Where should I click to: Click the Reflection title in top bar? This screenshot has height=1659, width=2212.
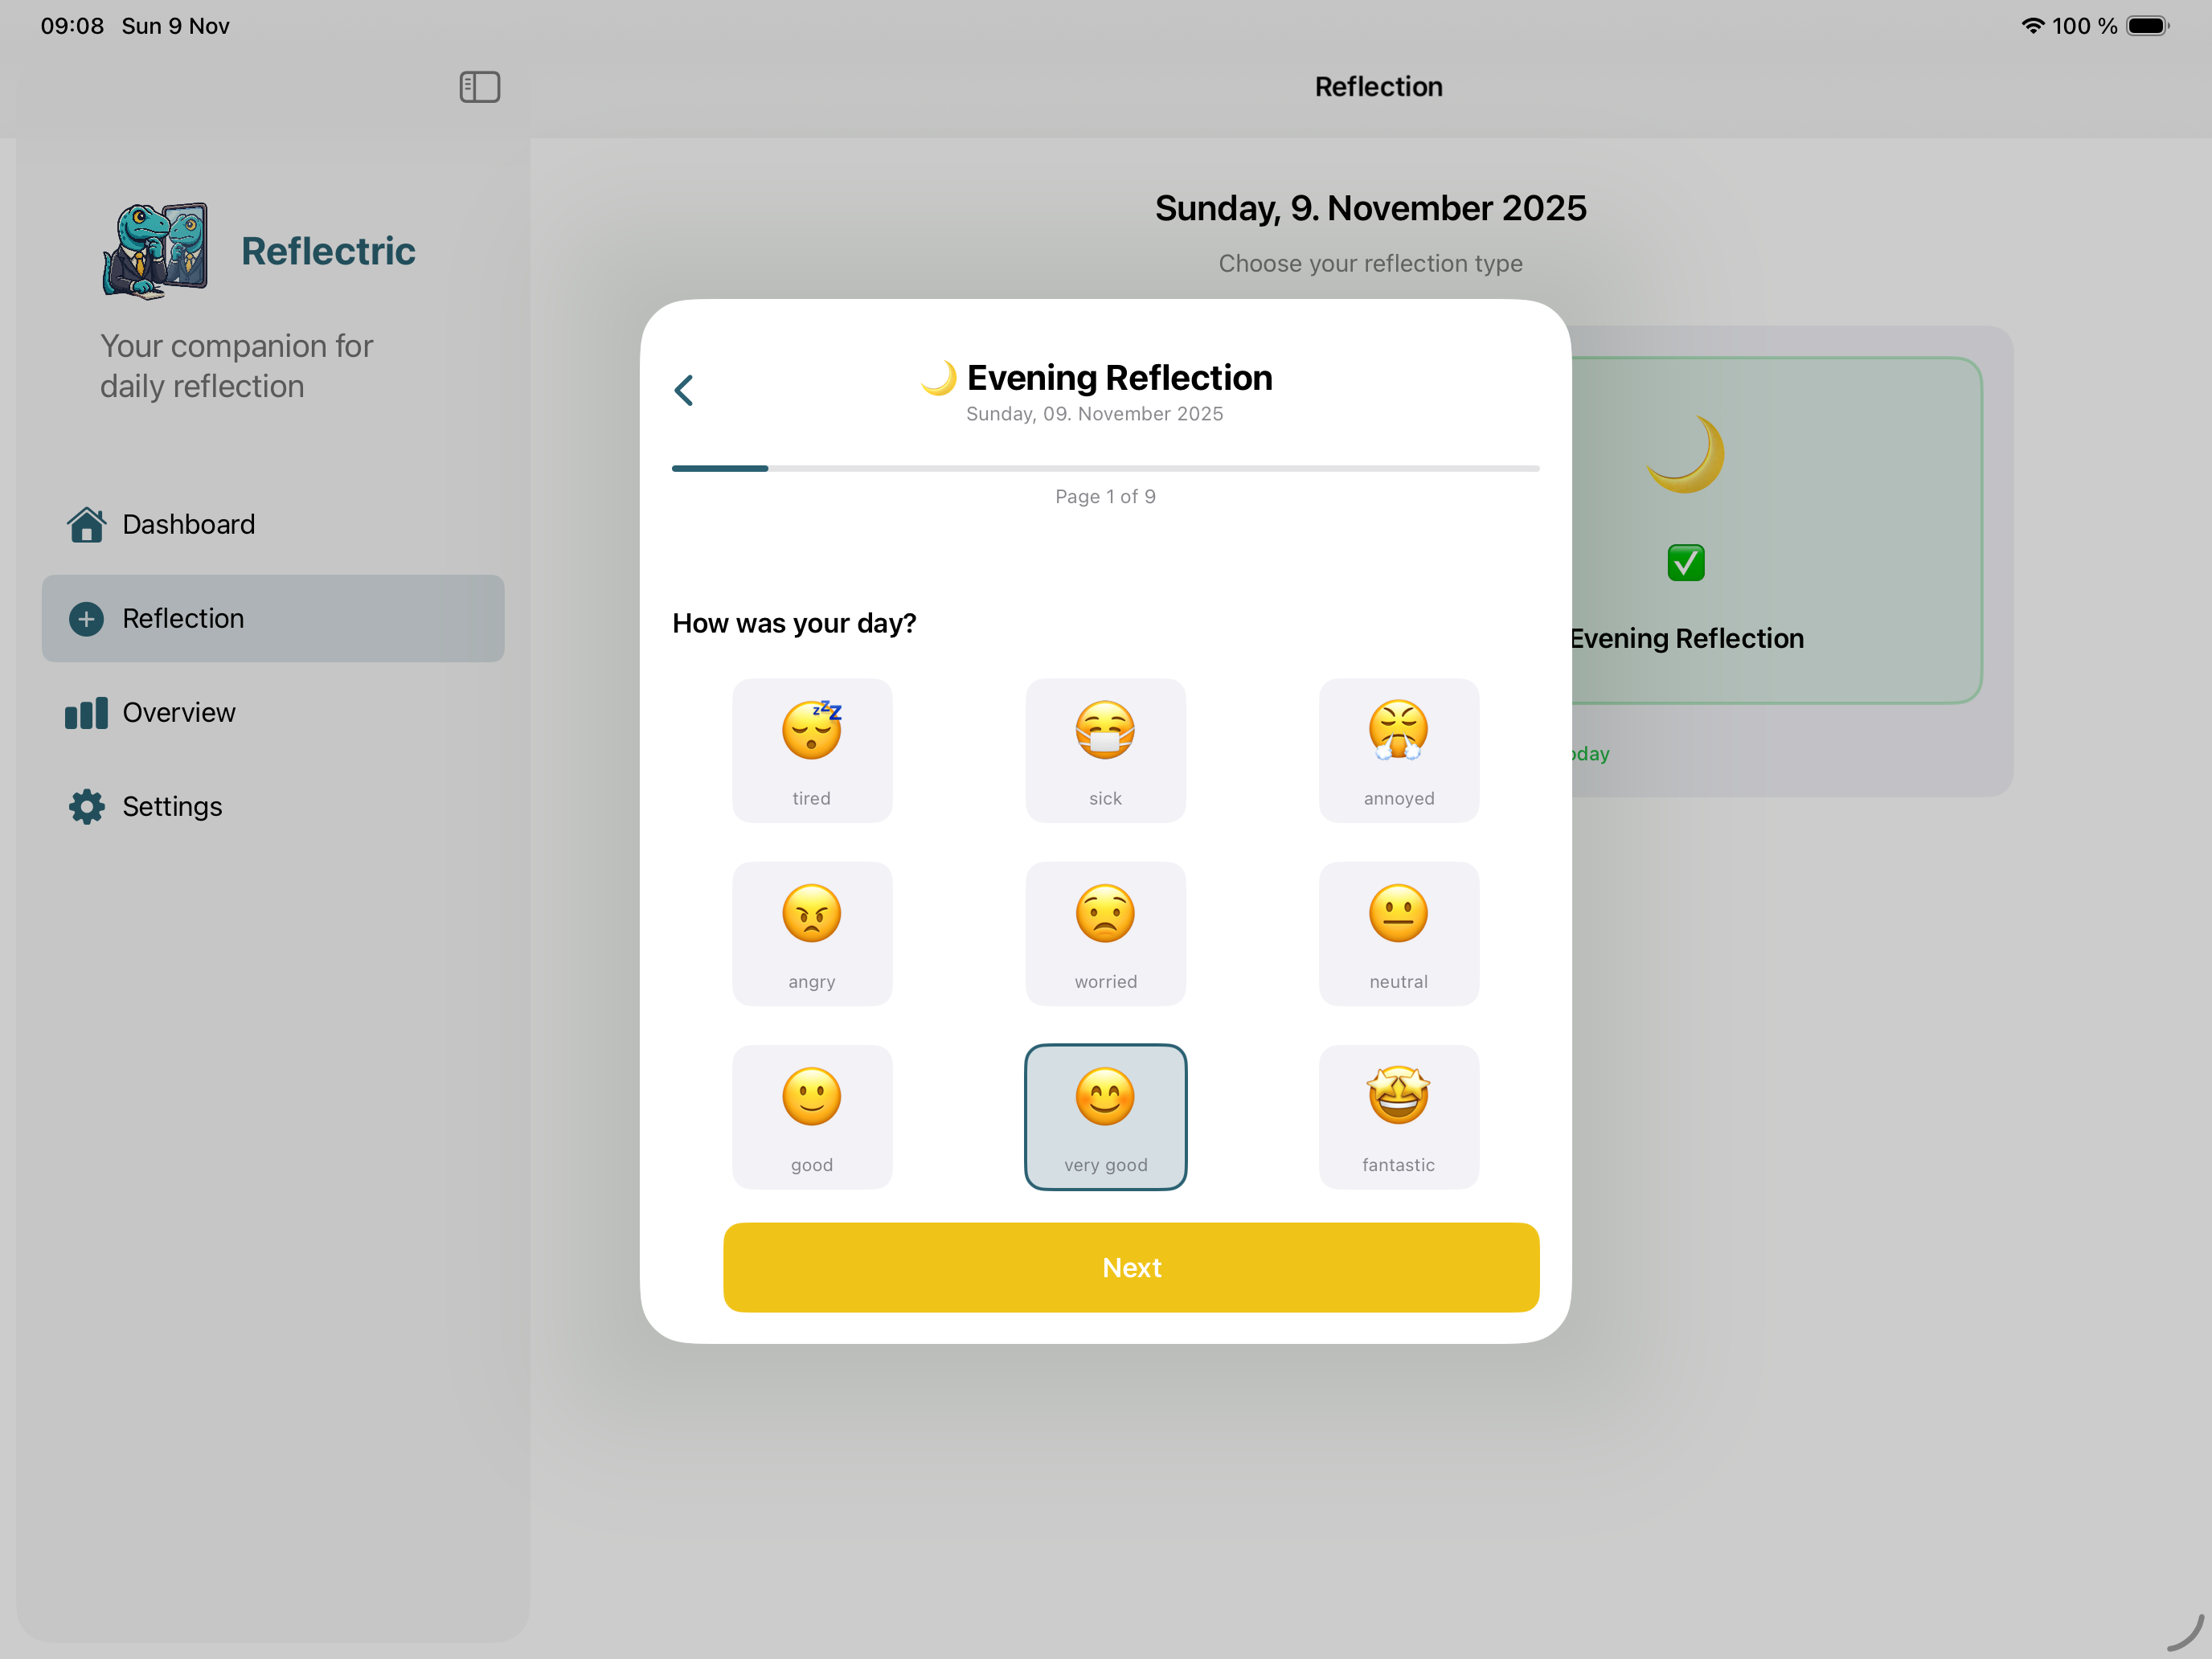coord(1378,87)
